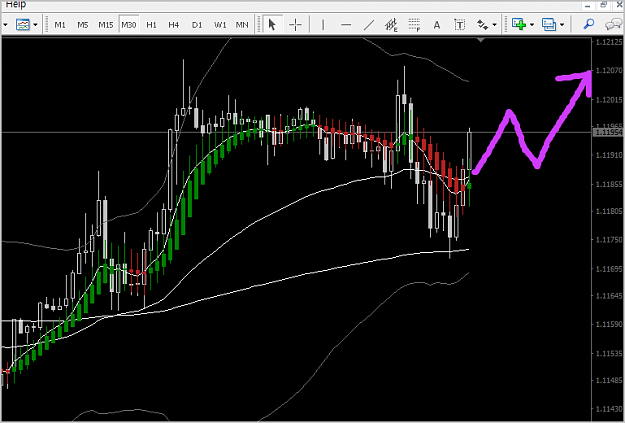
Task: Select the active M30 timeframe button
Action: click(128, 25)
